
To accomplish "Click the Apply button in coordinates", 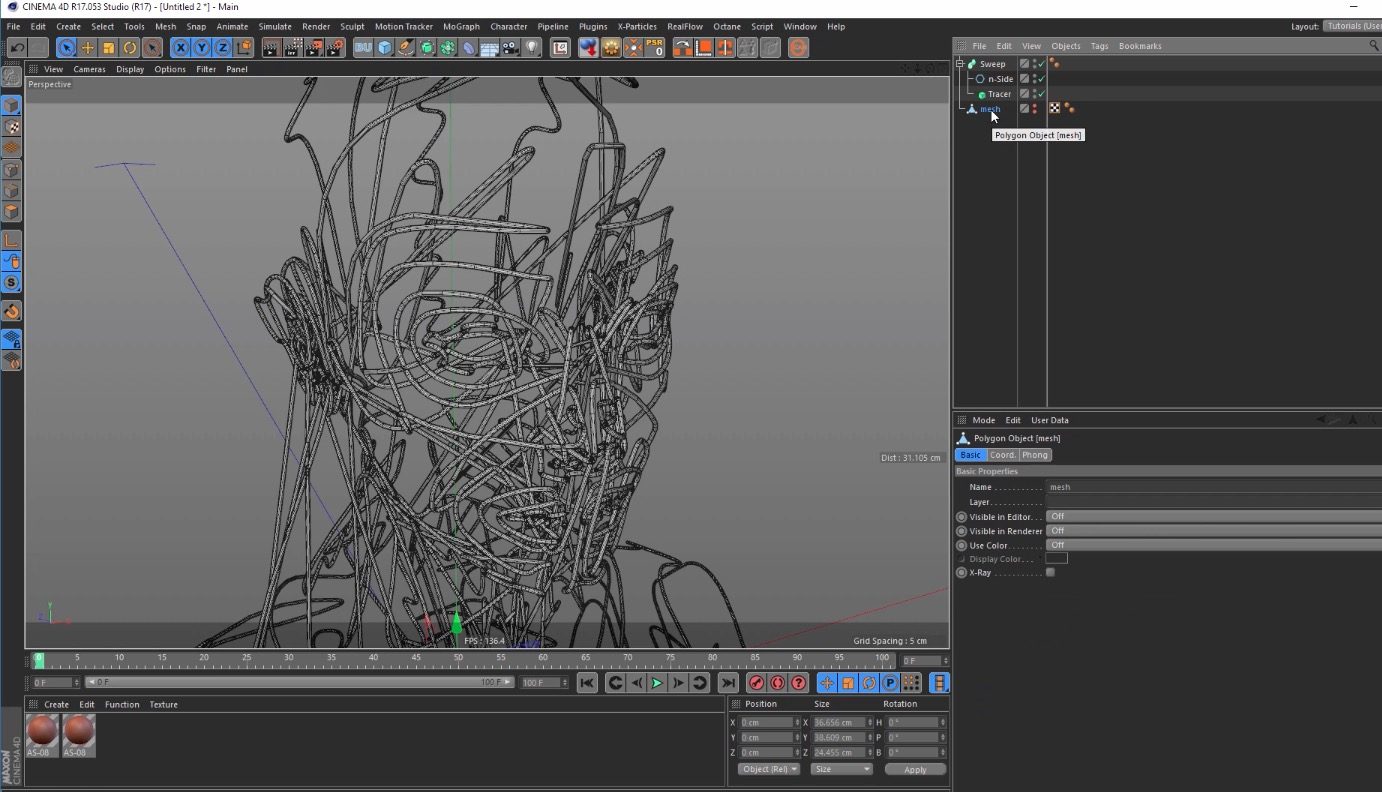I will tap(915, 769).
